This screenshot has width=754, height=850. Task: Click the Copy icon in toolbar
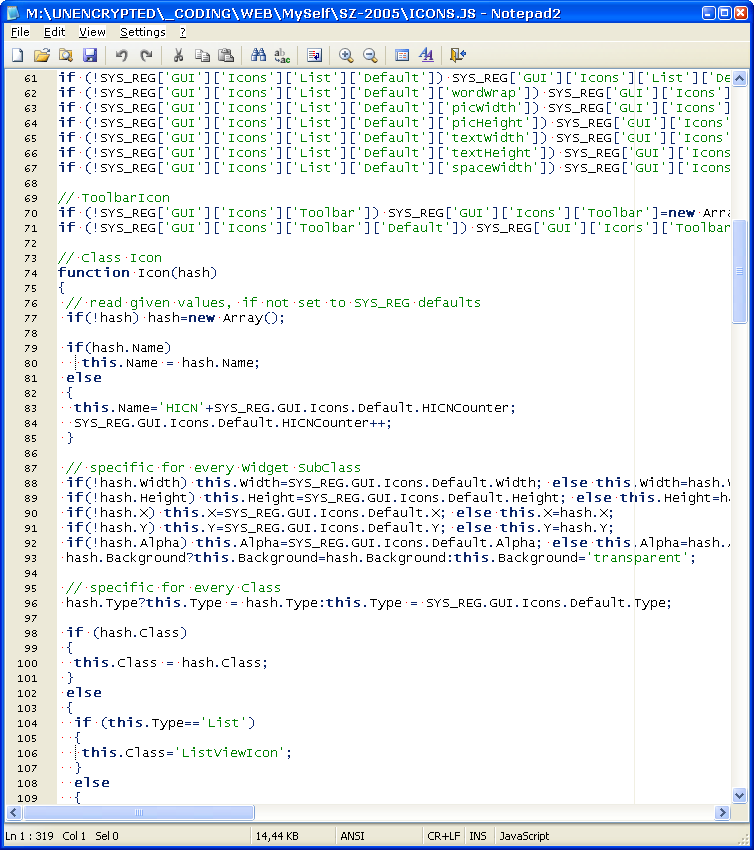pyautogui.click(x=202, y=55)
